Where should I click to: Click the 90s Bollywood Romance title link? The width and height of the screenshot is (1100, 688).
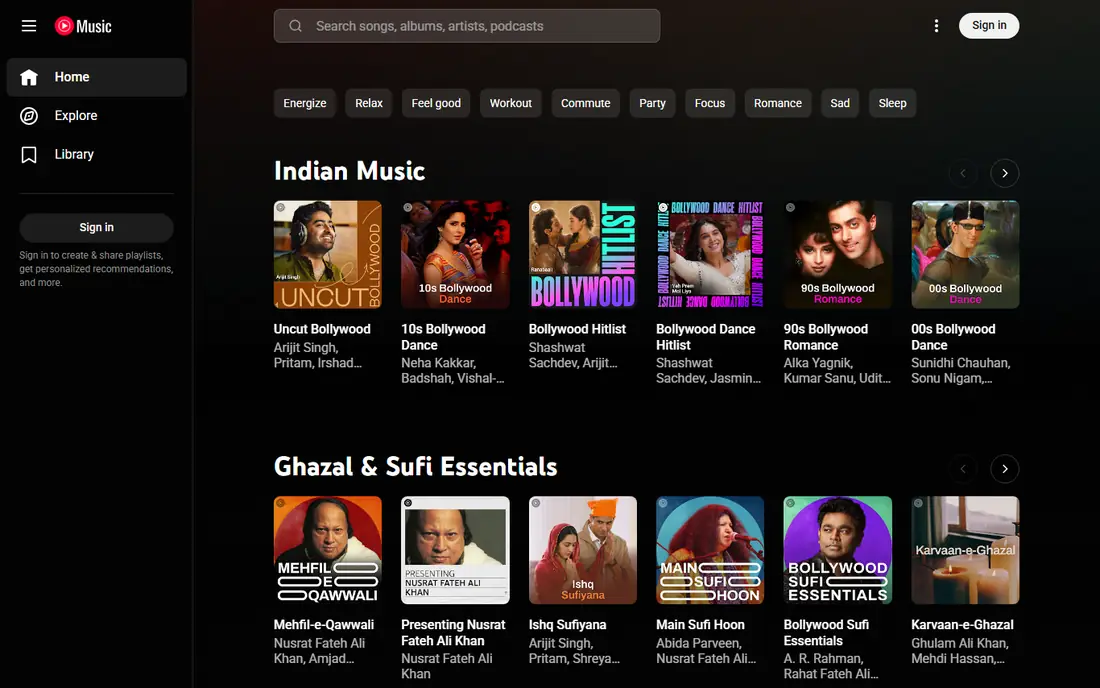tap(826, 337)
